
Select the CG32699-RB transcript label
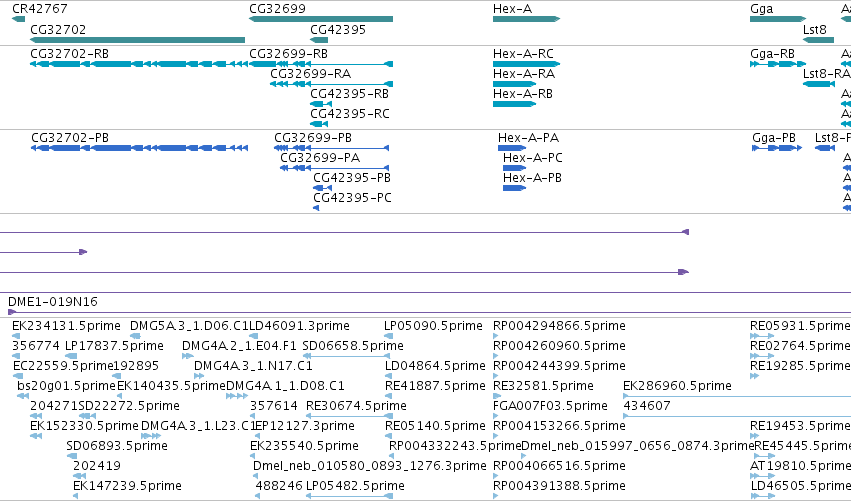click(288, 54)
